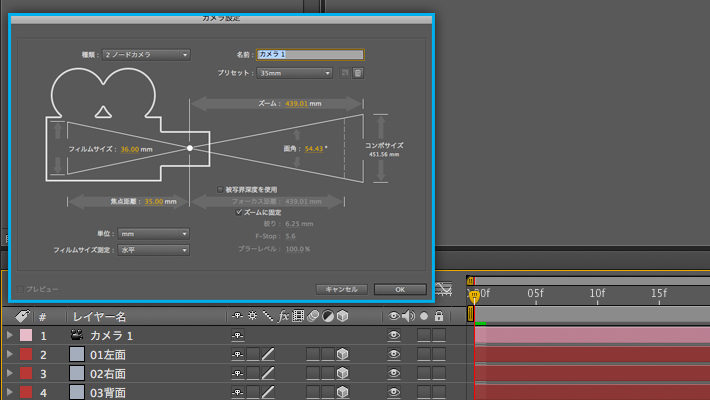Click the # index column header
This screenshot has width=710, height=400.
click(x=42, y=317)
